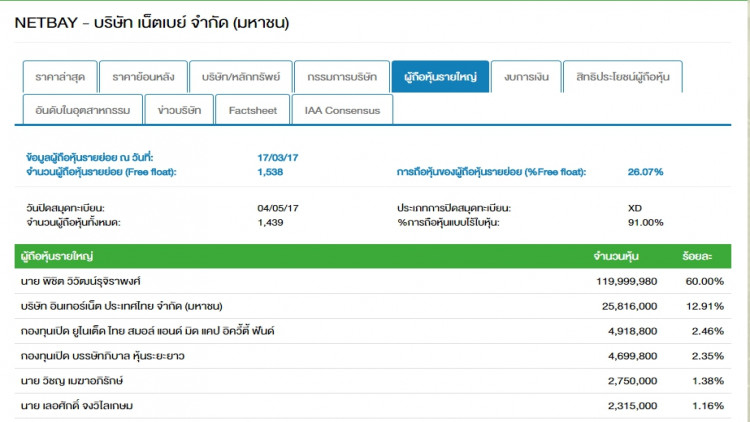750x422 pixels.
Task: Click the free float holder count 1,538
Action: click(270, 172)
